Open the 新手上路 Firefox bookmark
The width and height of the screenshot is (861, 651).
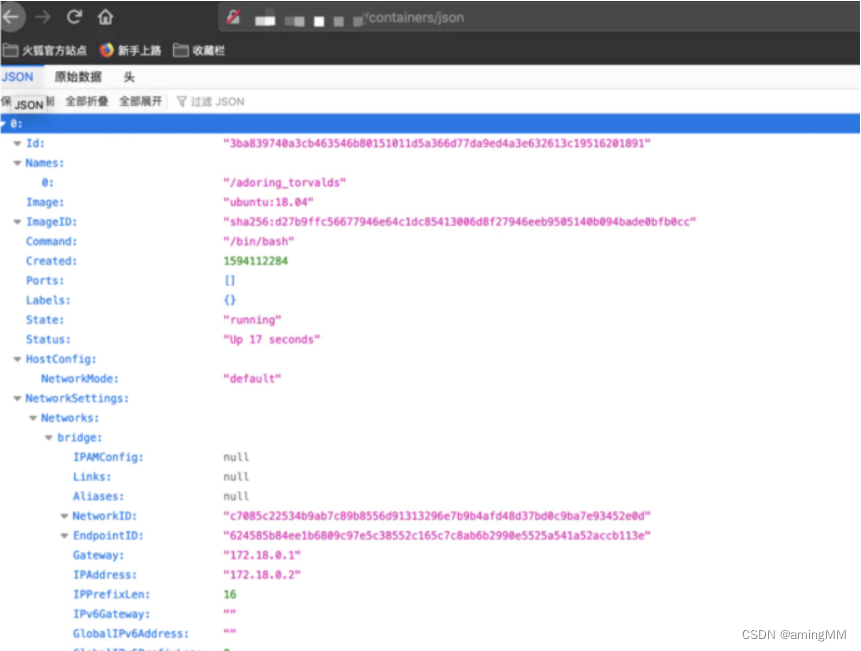tap(130, 50)
